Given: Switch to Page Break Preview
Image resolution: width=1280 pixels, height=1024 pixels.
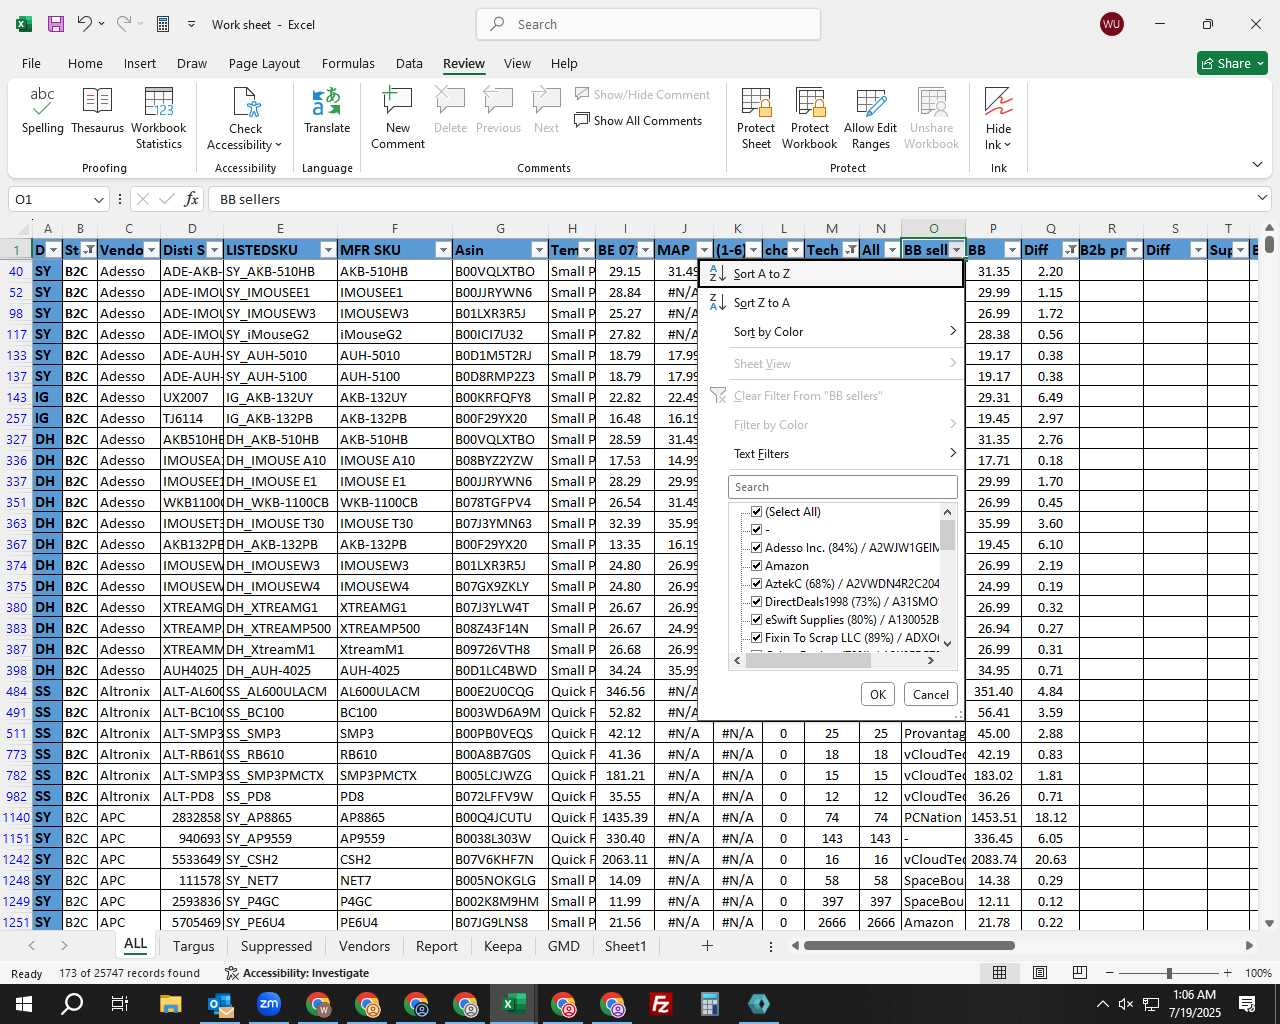Looking at the screenshot, I should tap(1080, 973).
